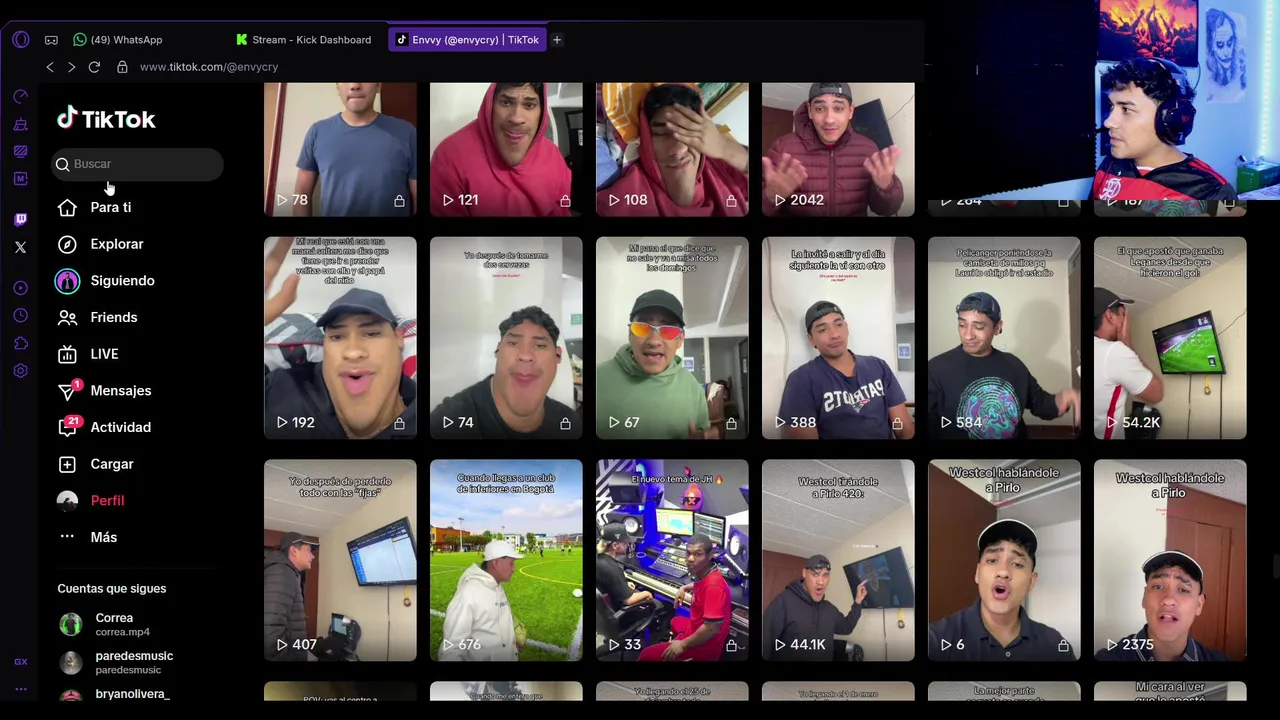The width and height of the screenshot is (1280, 720).
Task: Open the M mods icon in sidebar
Action: point(21,178)
